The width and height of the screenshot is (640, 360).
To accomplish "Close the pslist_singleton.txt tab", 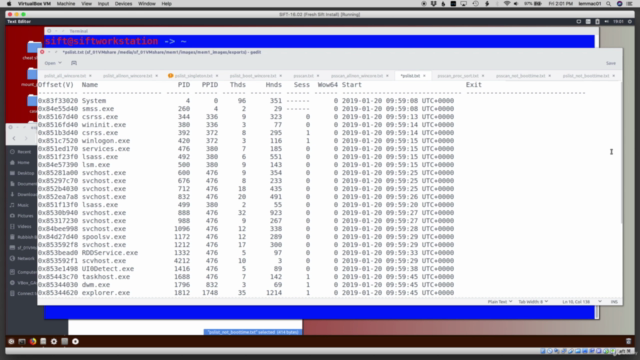I will (x=217, y=76).
